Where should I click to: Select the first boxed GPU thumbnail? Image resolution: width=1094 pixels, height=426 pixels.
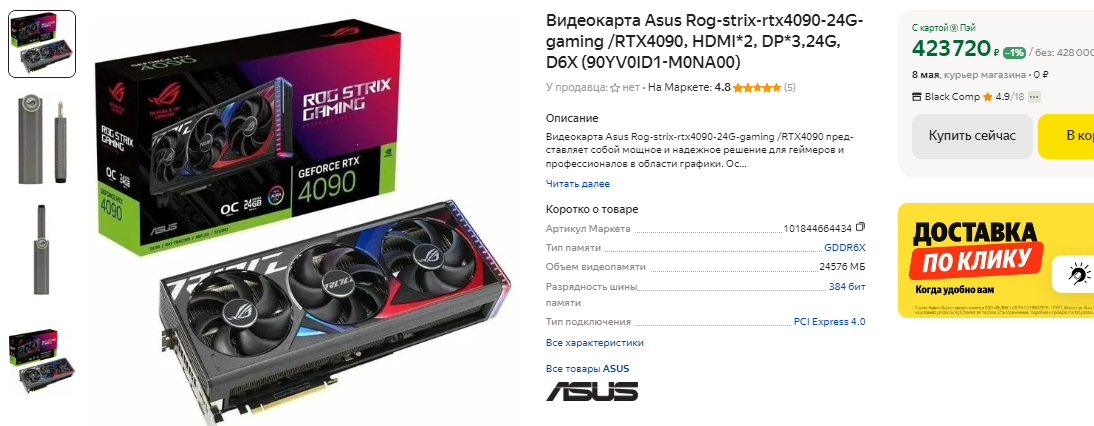point(42,44)
